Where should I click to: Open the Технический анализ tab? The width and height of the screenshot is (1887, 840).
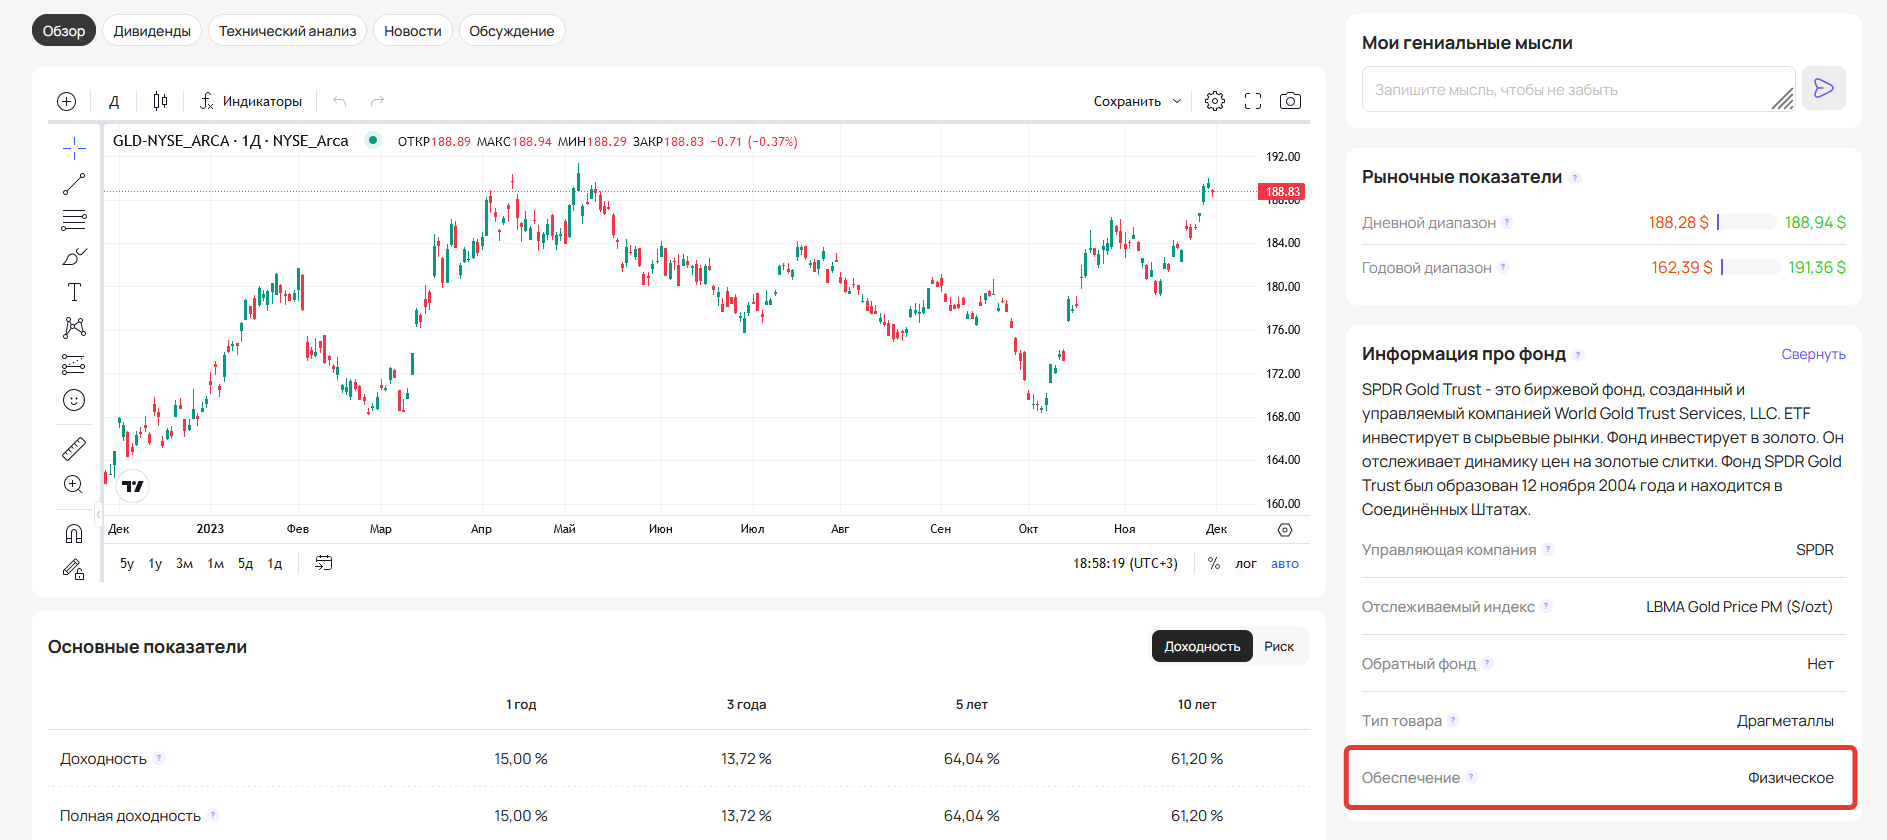coord(288,31)
